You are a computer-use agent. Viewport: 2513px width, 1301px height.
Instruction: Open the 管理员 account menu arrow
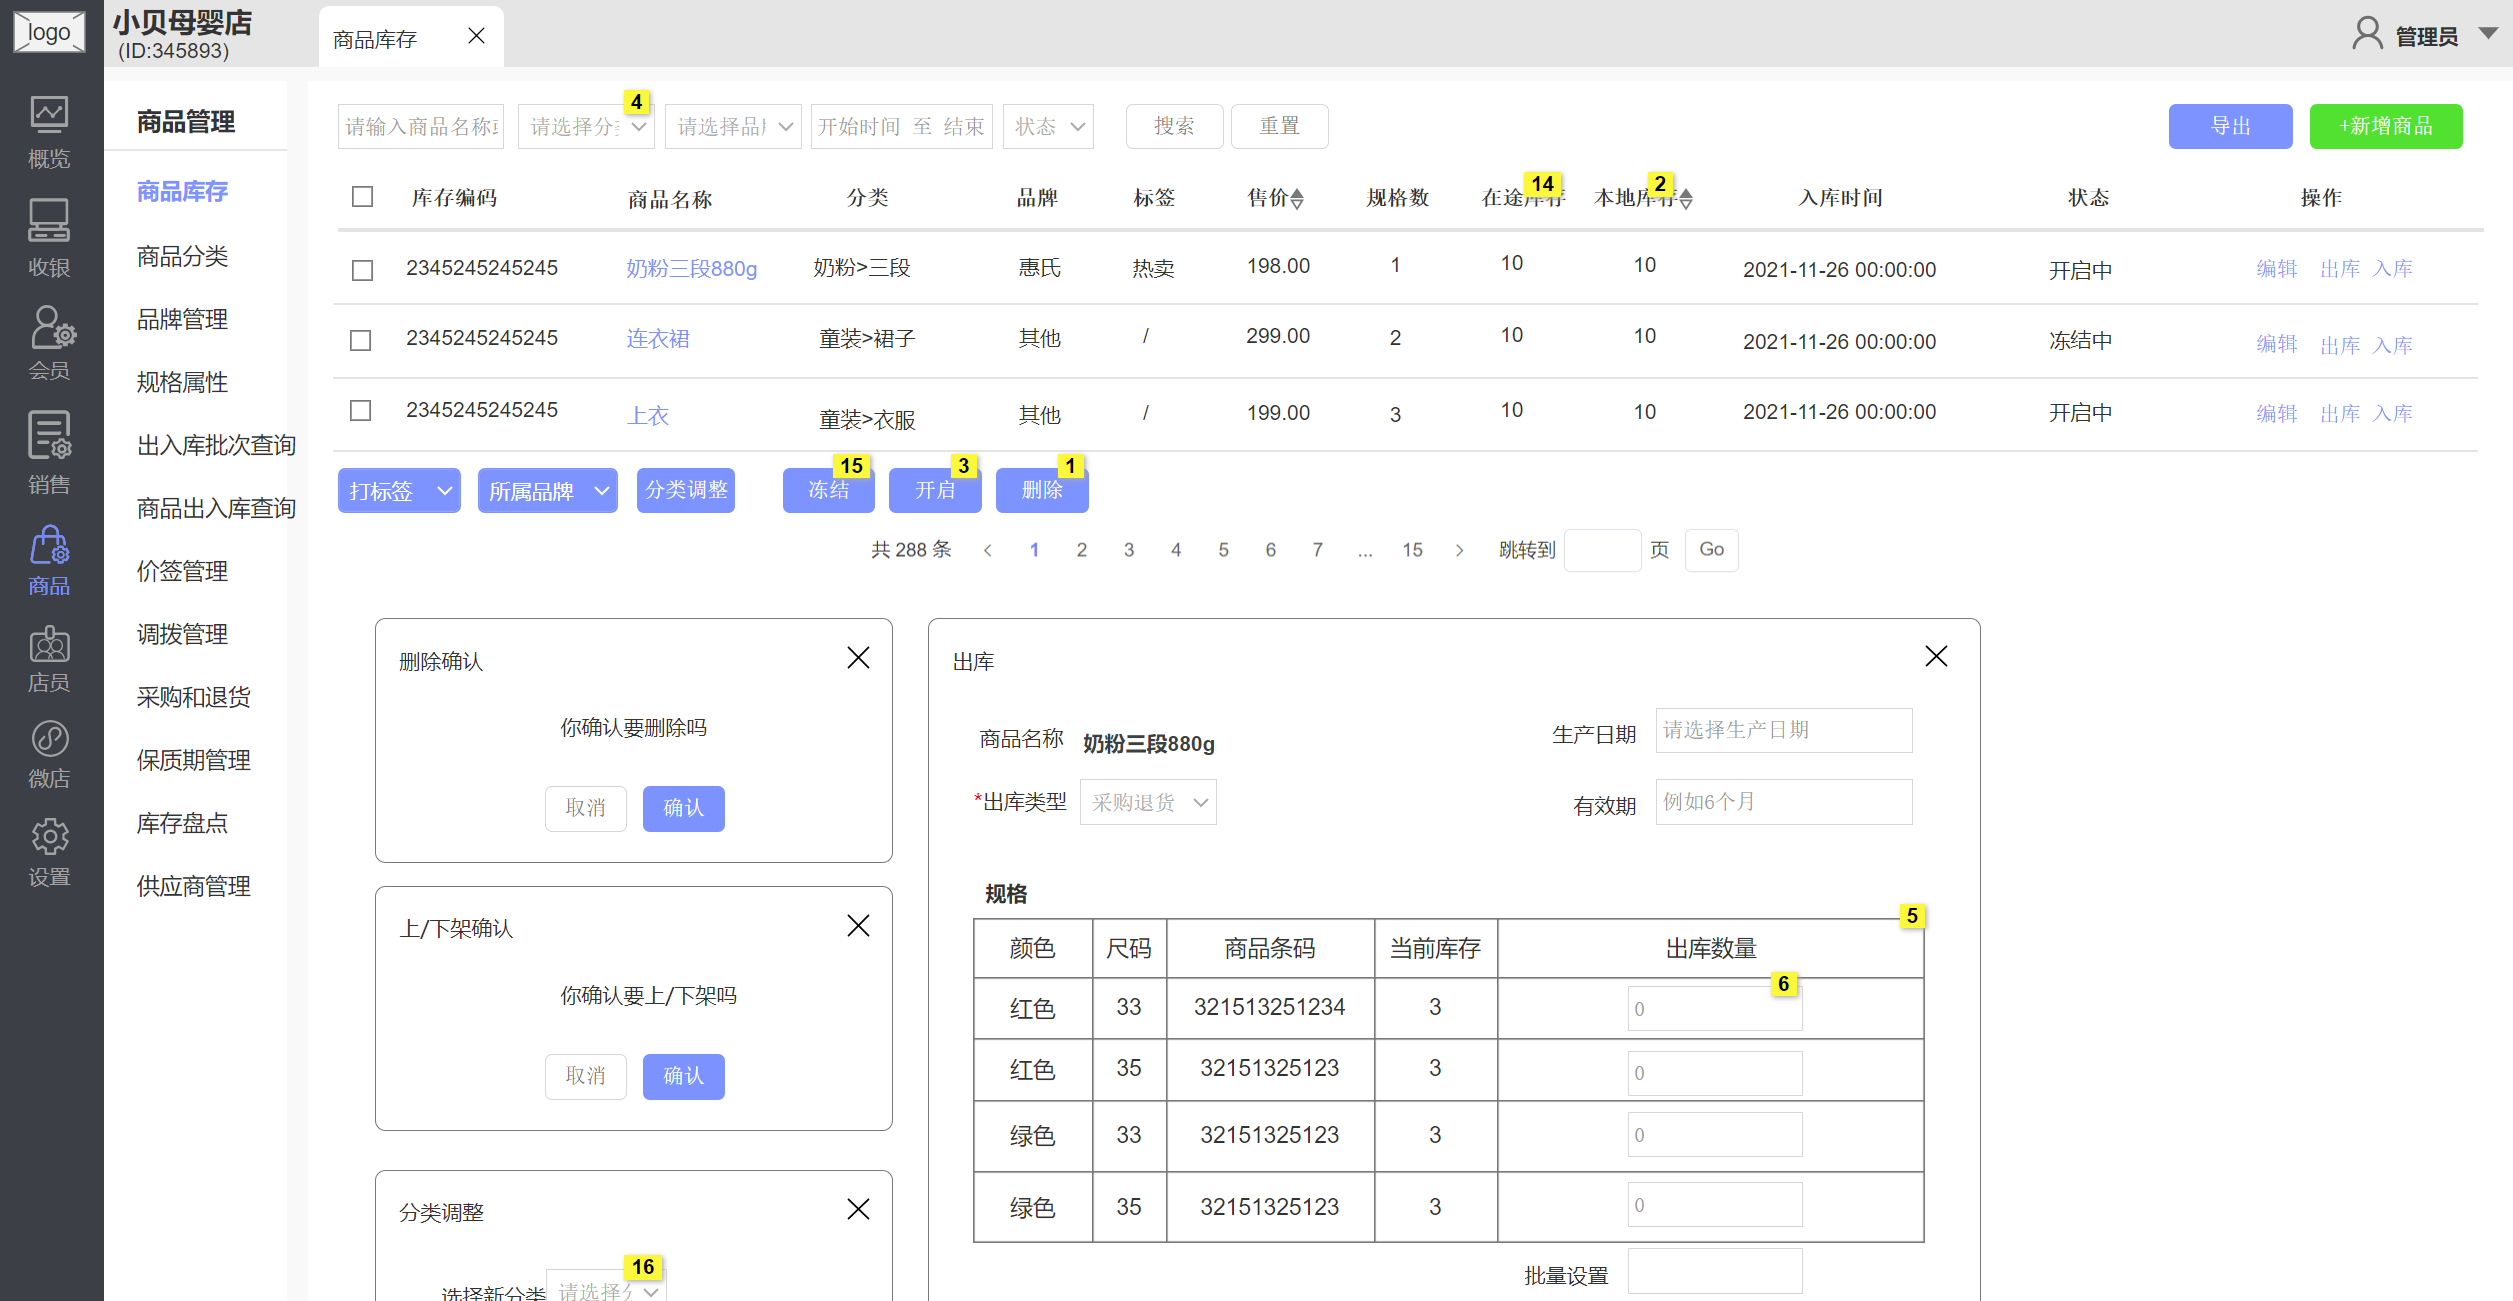2488,34
